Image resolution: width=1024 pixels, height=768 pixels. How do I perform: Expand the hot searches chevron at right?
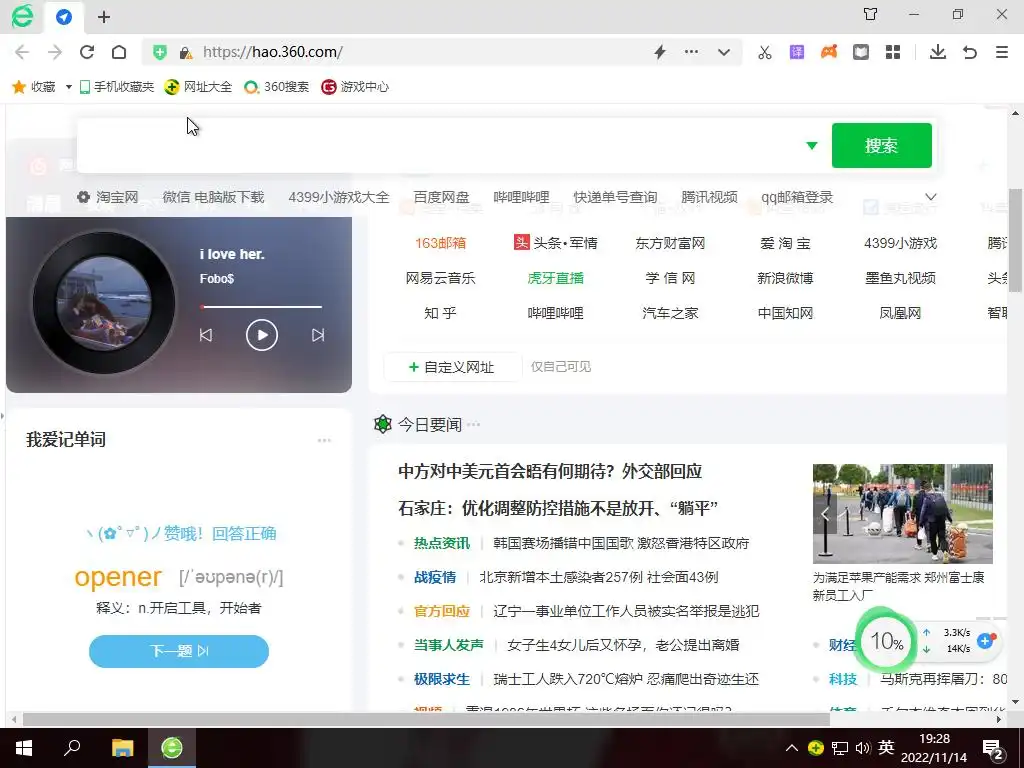[x=931, y=197]
